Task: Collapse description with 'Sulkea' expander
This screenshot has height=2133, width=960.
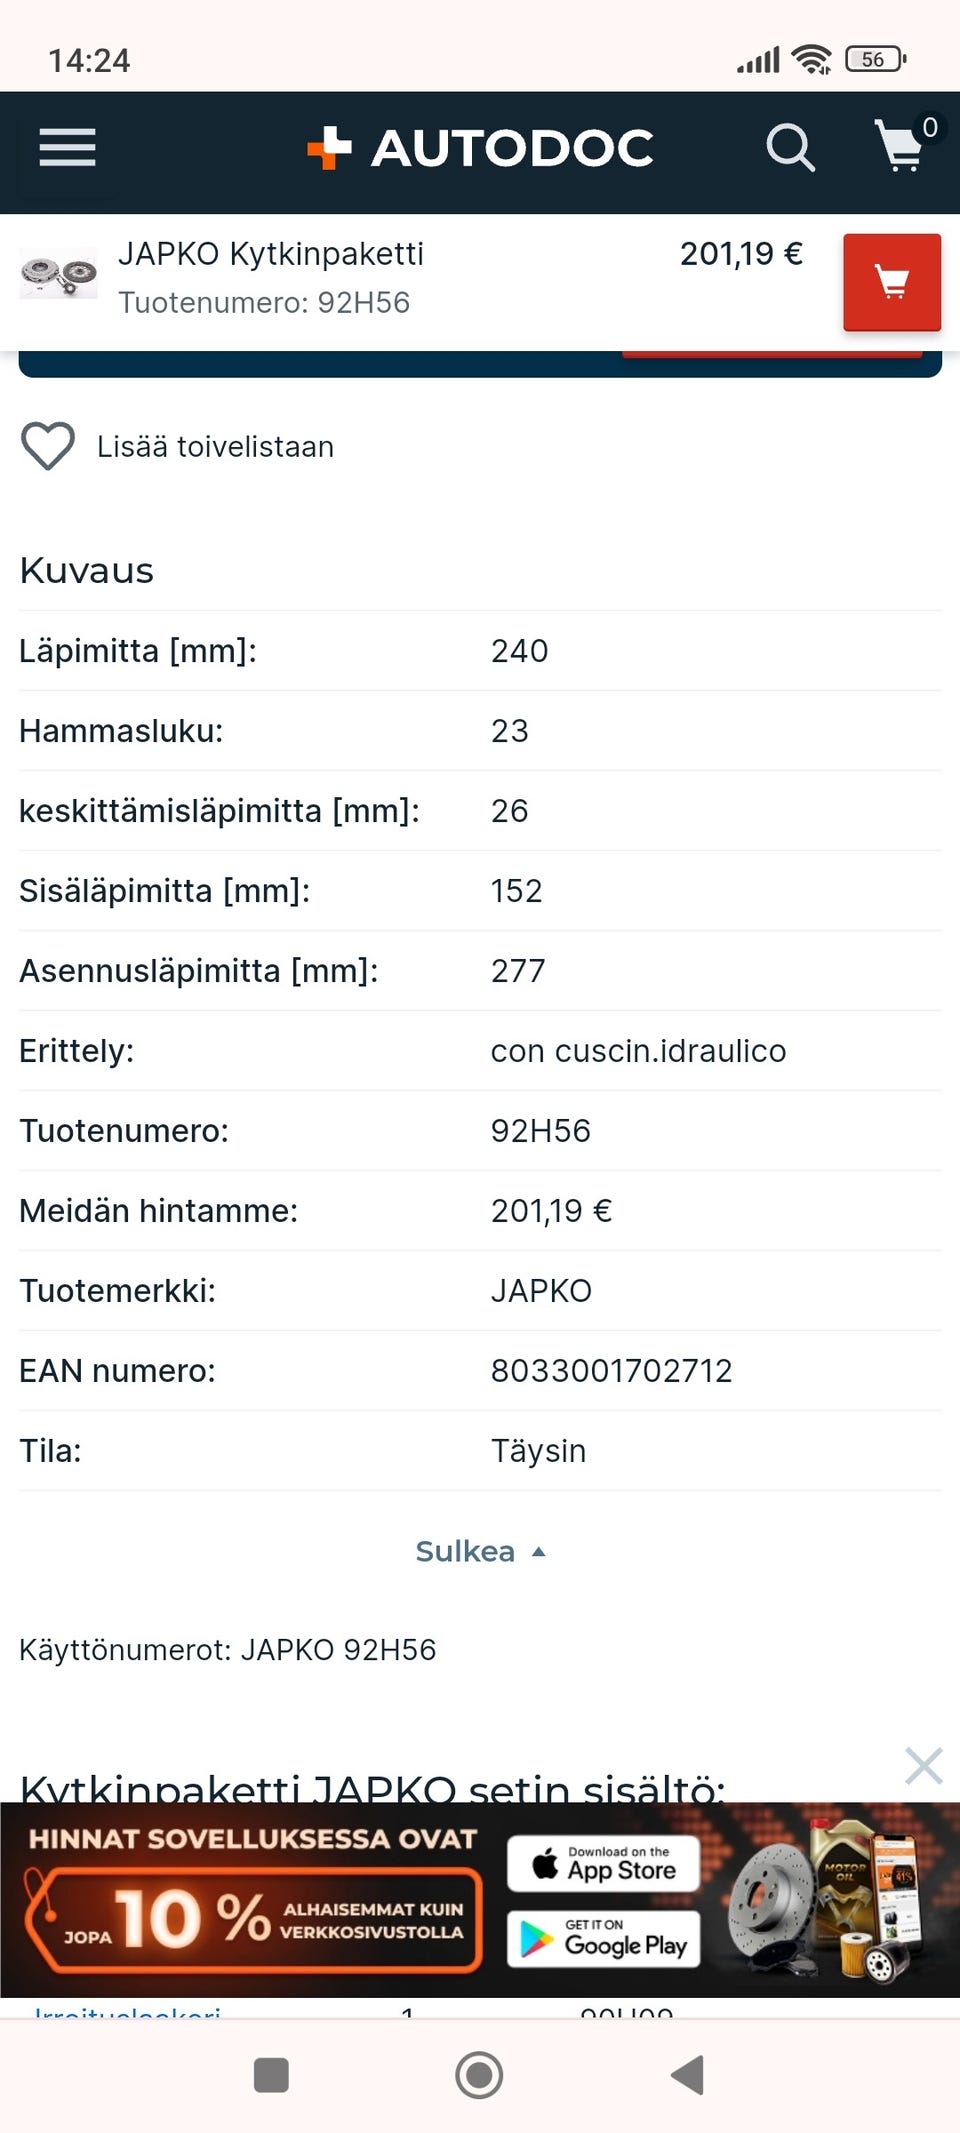Action: tap(480, 1551)
